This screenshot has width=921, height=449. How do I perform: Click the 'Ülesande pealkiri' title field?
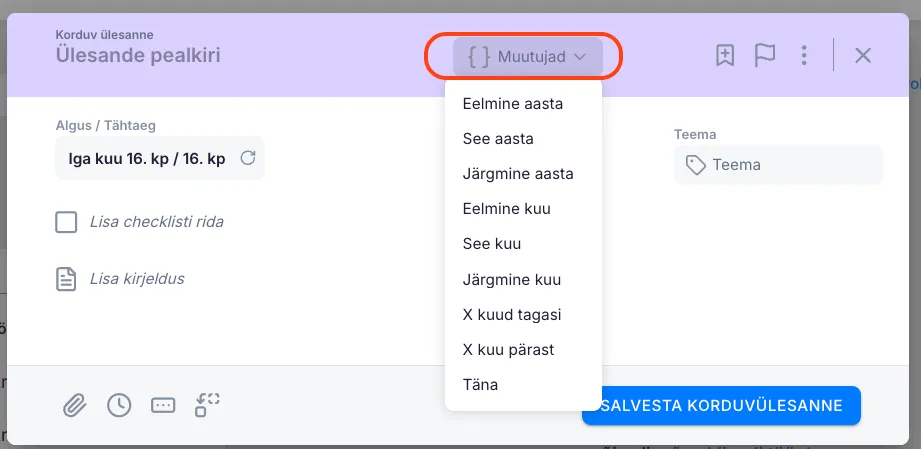point(138,56)
